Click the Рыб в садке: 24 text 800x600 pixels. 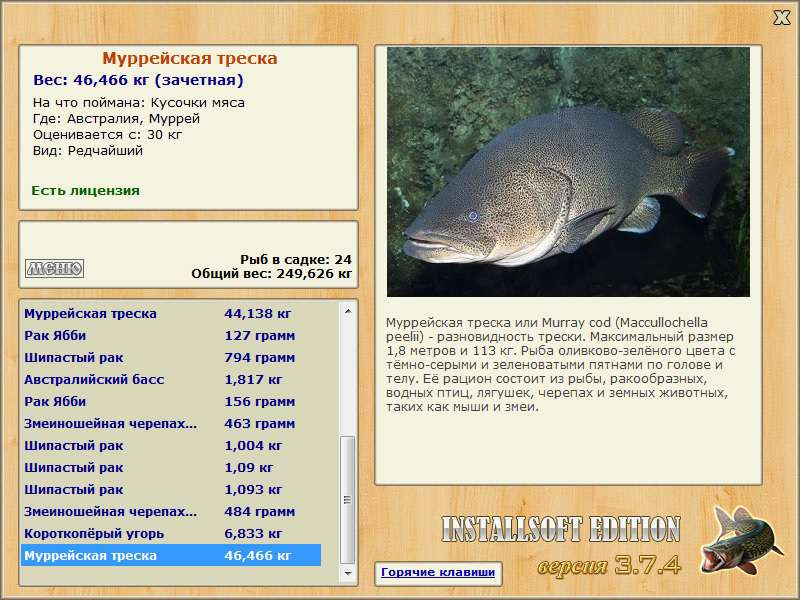(296, 260)
